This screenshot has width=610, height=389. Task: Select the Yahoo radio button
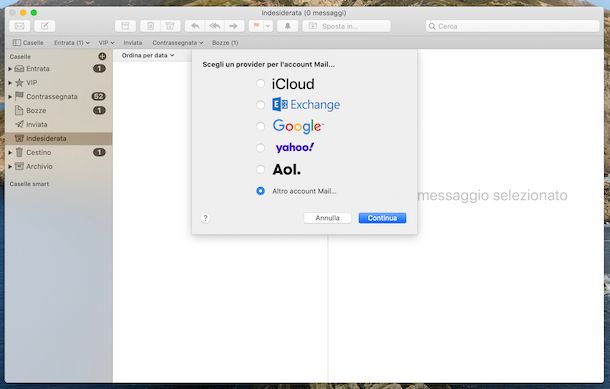click(261, 148)
